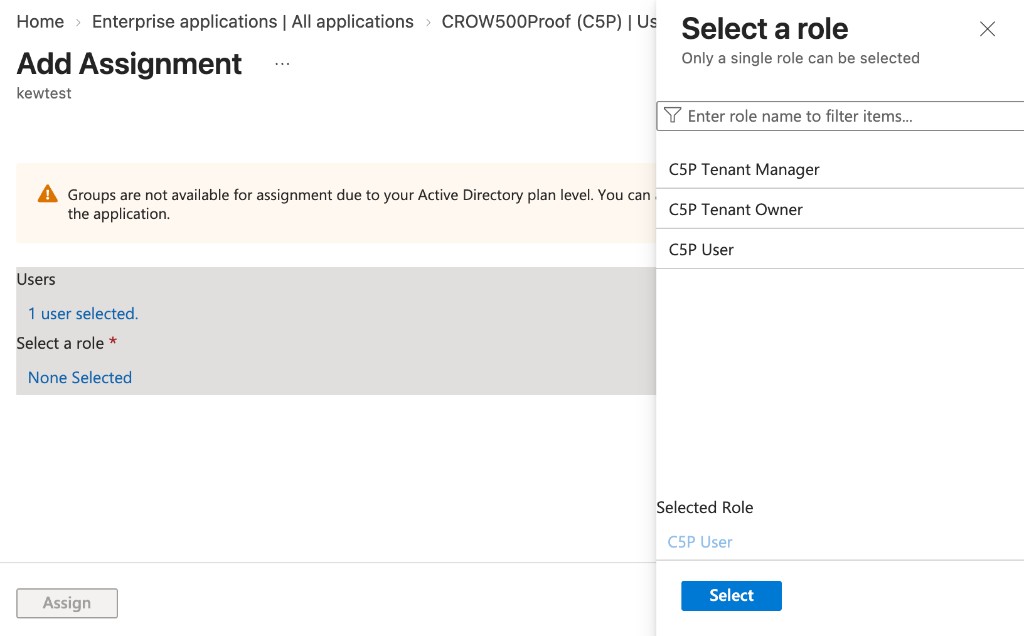Click the Users label
This screenshot has width=1024, height=636.
(x=36, y=279)
